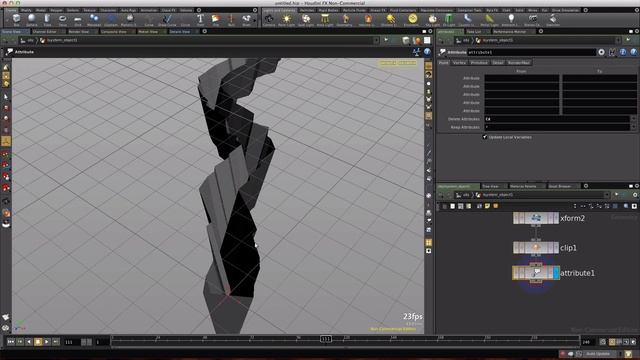This screenshot has height=360, width=640.
Task: Select the Sphere shelf tool
Action: (x=32, y=20)
